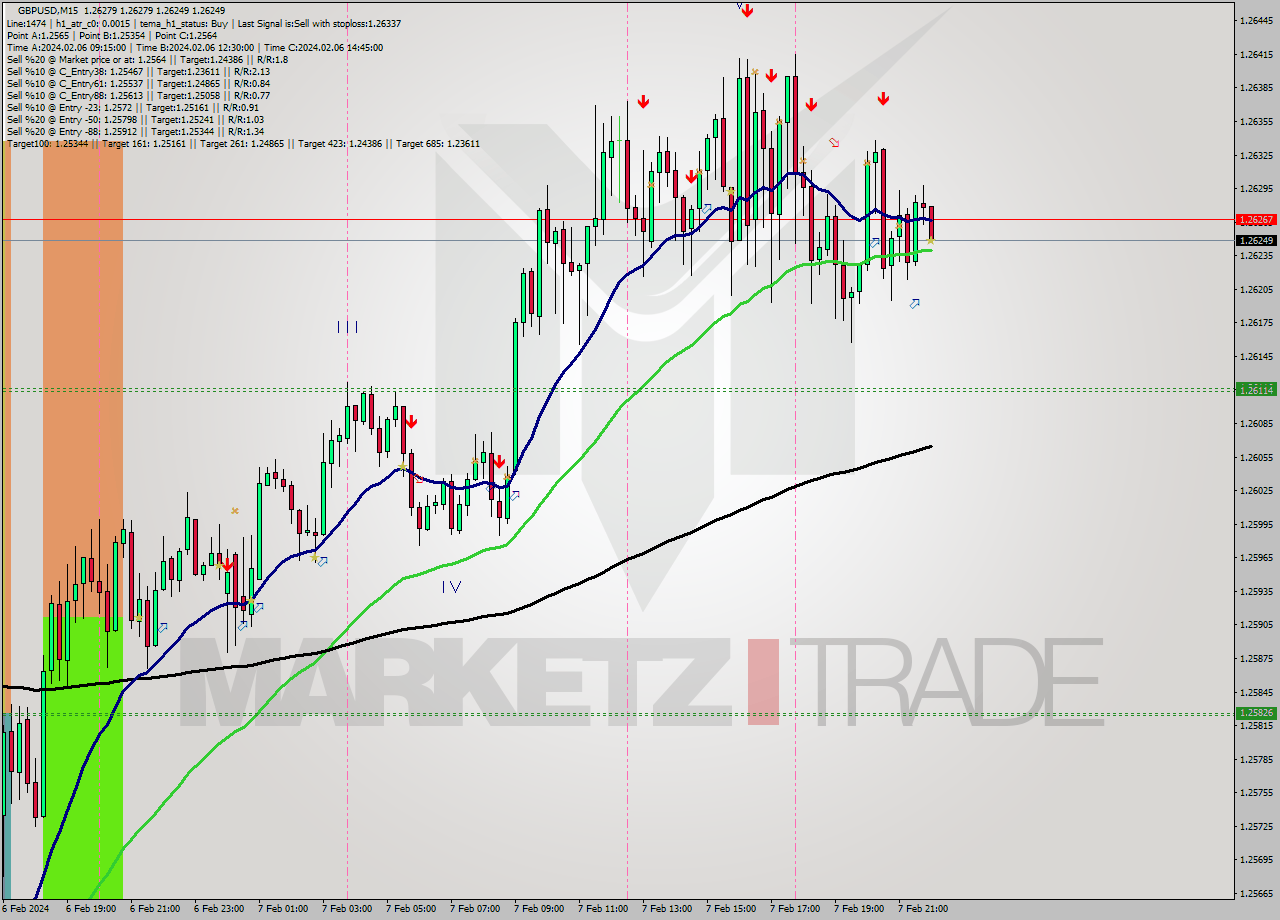
Task: Click the 1.26295 price scale label
Action: (1256, 188)
